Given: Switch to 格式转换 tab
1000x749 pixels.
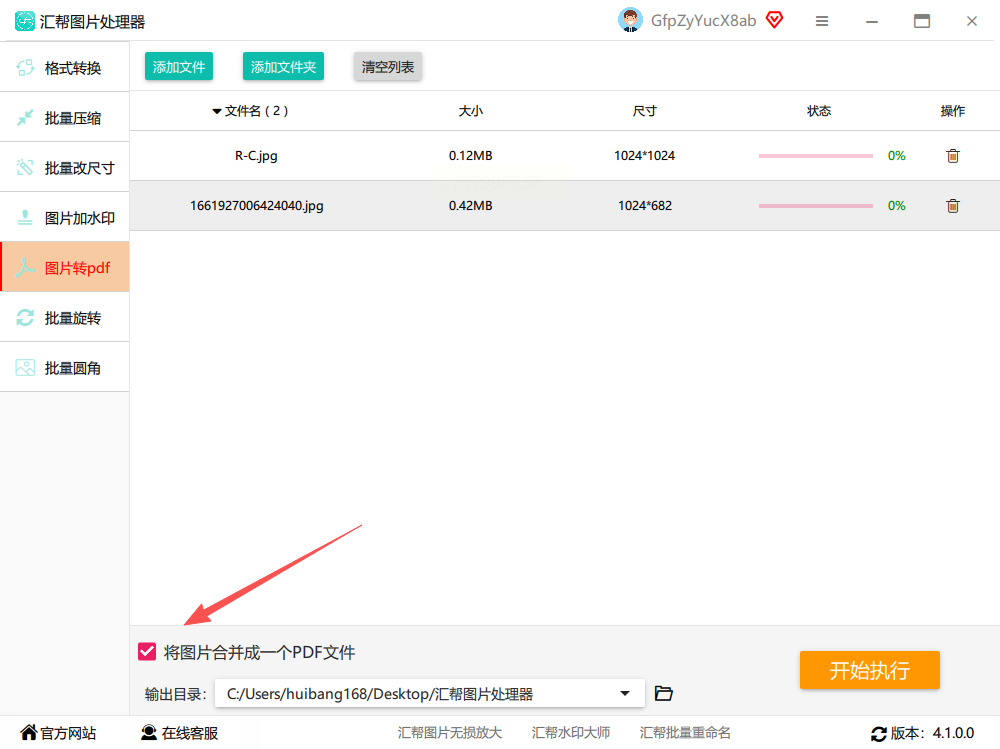Looking at the screenshot, I should [64, 67].
